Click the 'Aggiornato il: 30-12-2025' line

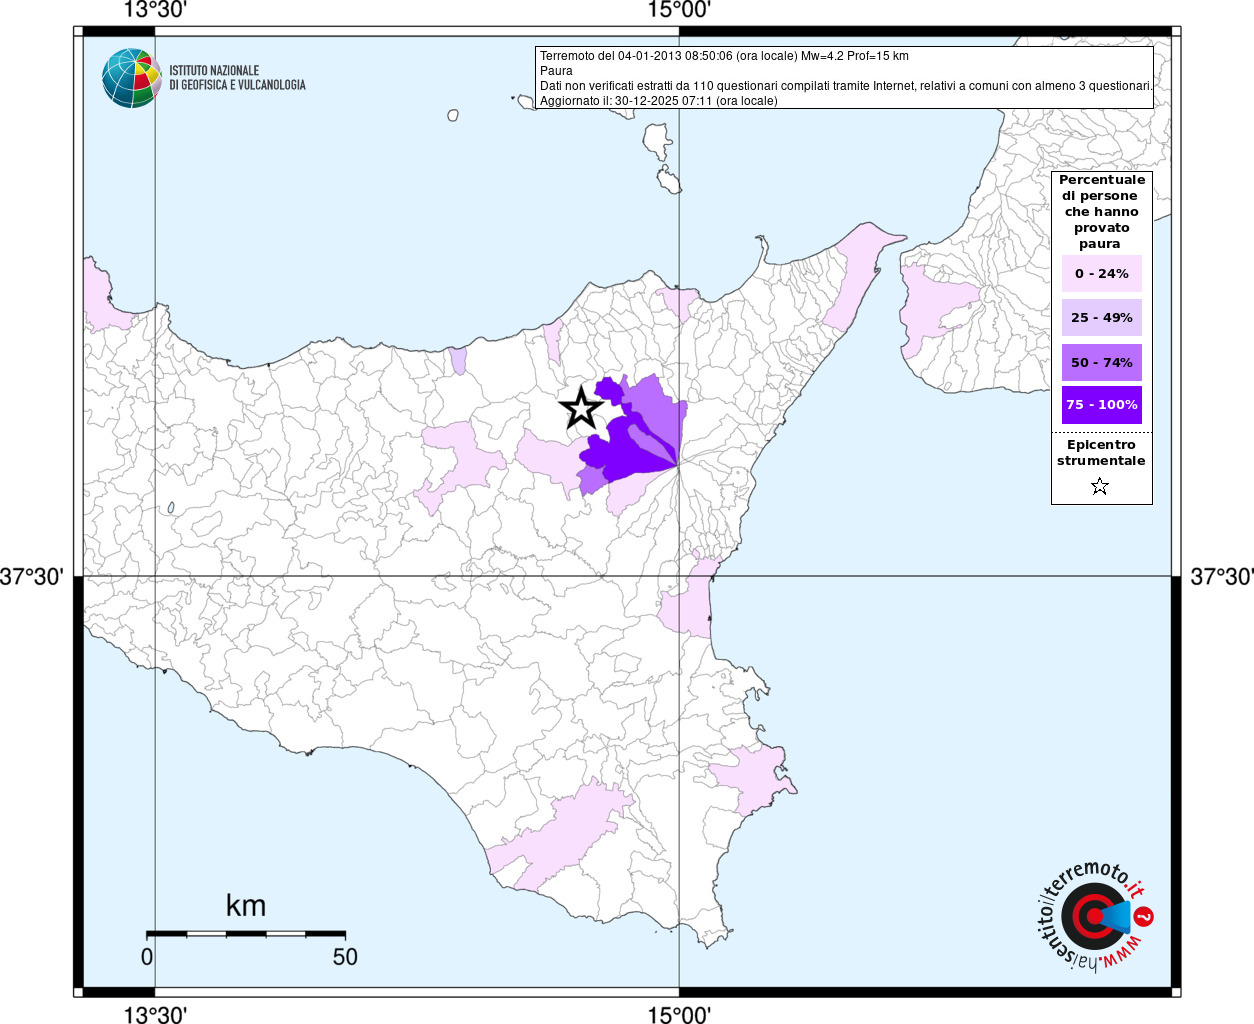tap(658, 101)
